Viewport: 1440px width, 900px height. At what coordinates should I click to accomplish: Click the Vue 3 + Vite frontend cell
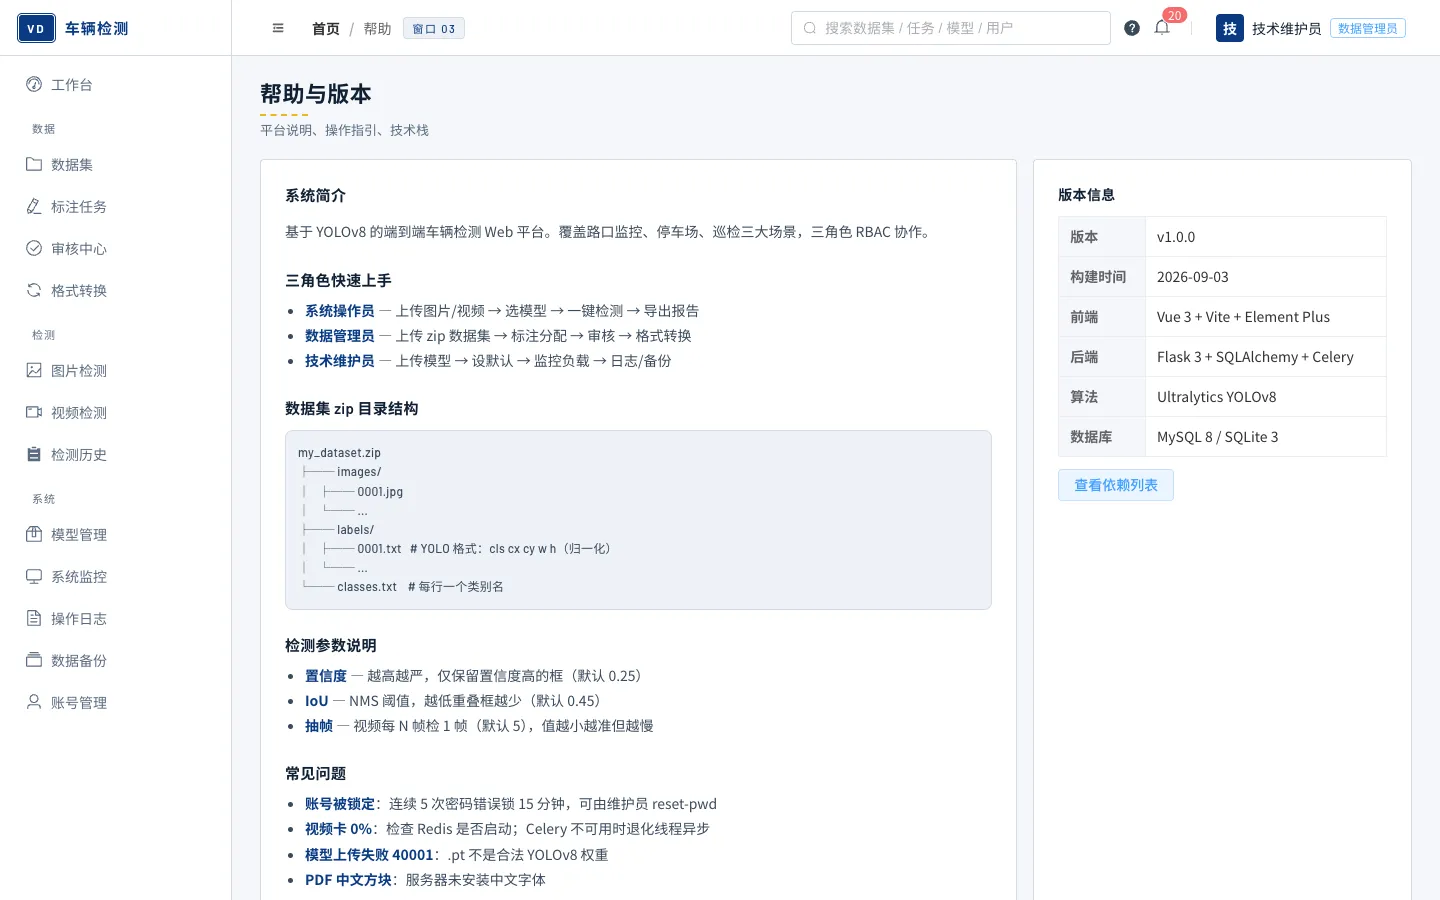click(x=1266, y=317)
